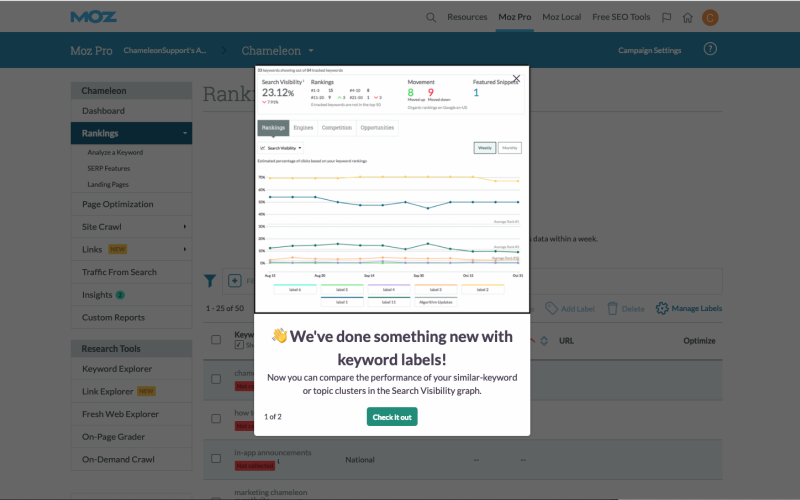This screenshot has width=800, height=500.
Task: Click the plus add filter icon
Action: pyautogui.click(x=235, y=281)
